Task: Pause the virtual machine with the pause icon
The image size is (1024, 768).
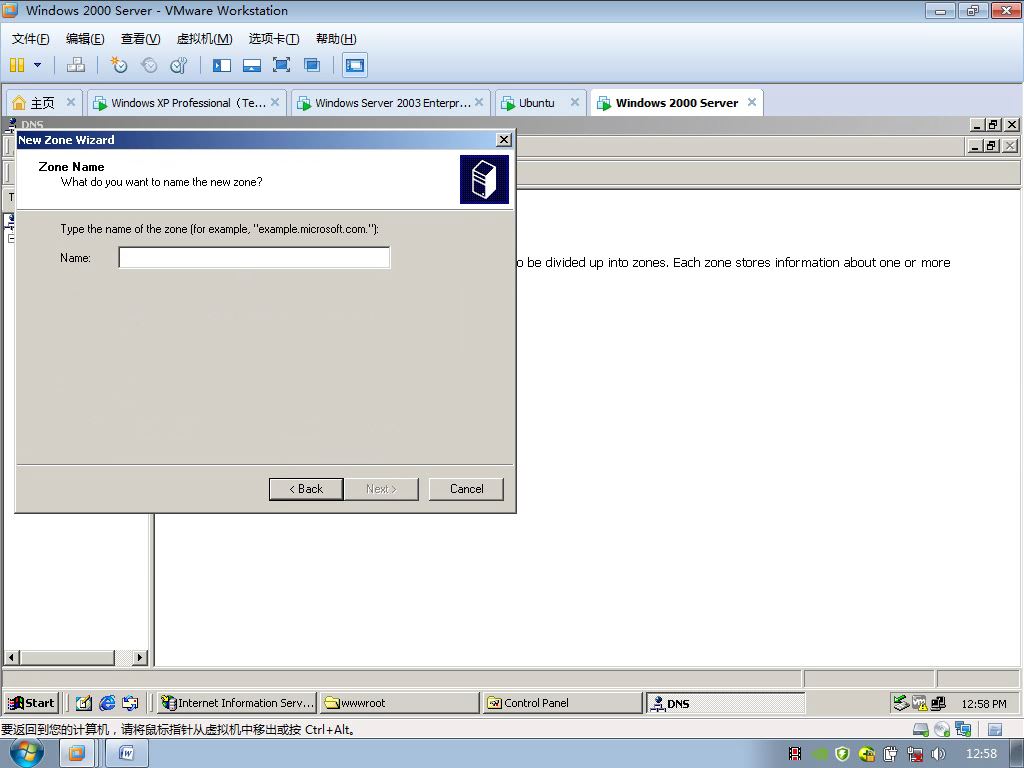Action: click(17, 65)
